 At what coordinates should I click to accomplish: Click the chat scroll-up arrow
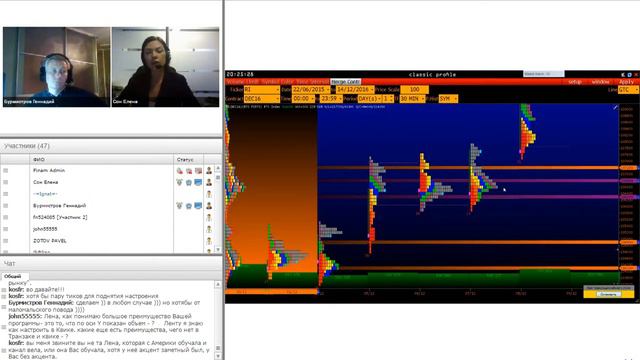218,284
